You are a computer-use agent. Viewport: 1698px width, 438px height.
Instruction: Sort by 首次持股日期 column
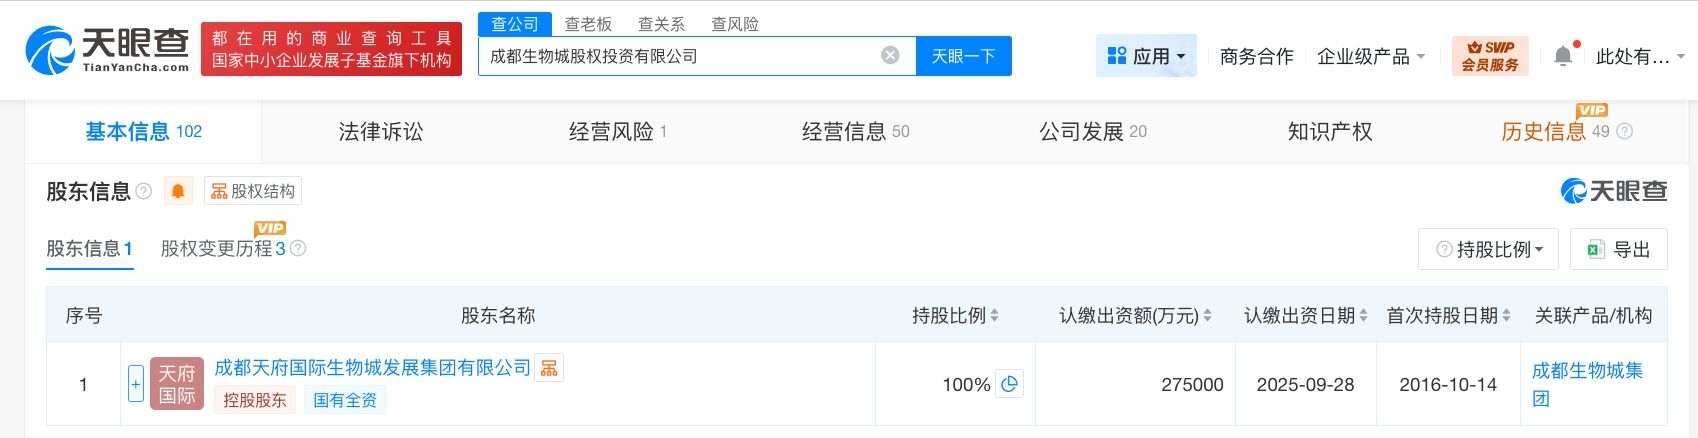pyautogui.click(x=1506, y=316)
